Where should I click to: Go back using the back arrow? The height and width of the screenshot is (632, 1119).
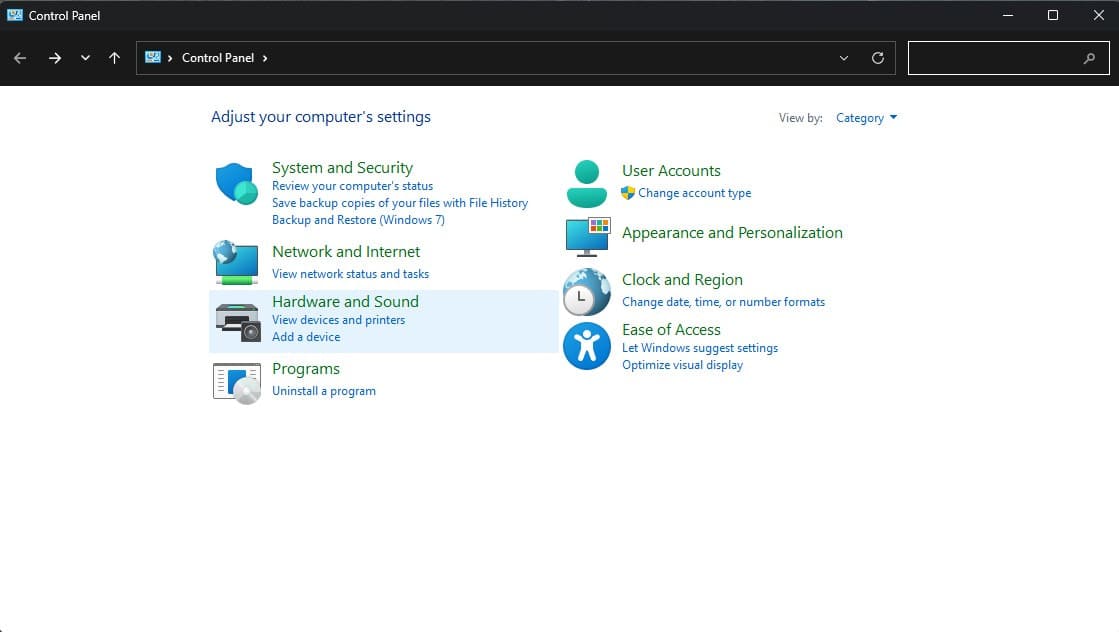[x=20, y=58]
